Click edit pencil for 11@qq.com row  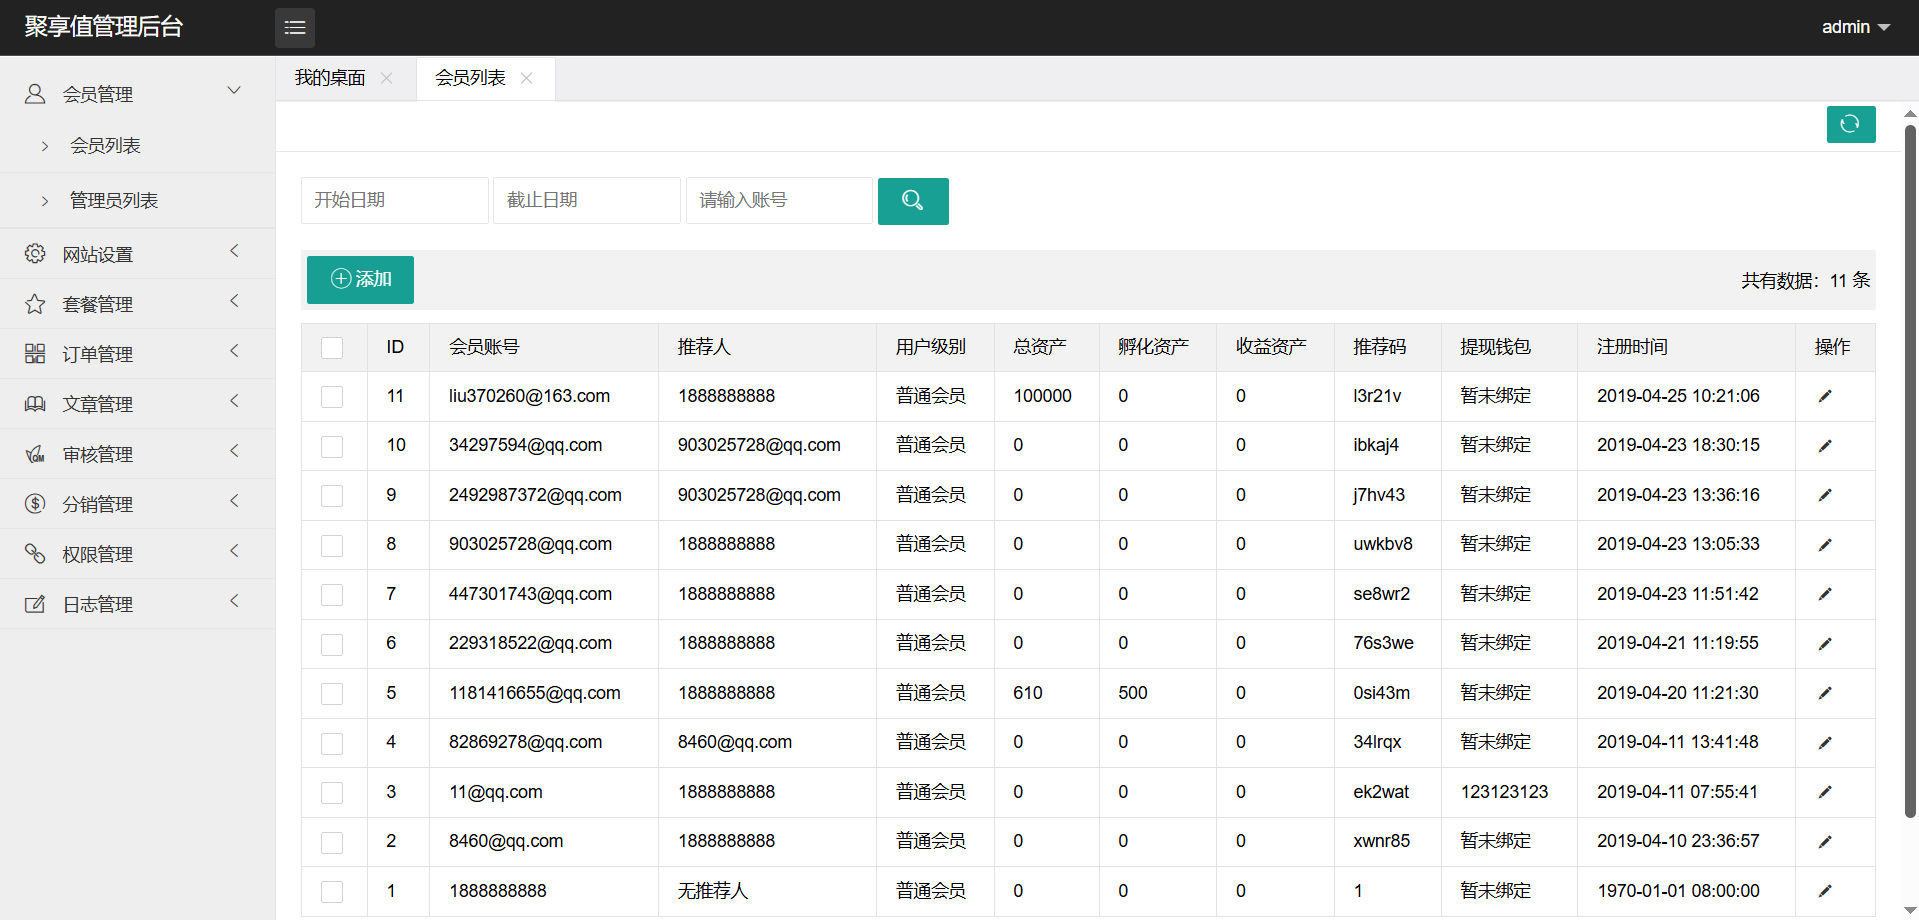[1824, 792]
